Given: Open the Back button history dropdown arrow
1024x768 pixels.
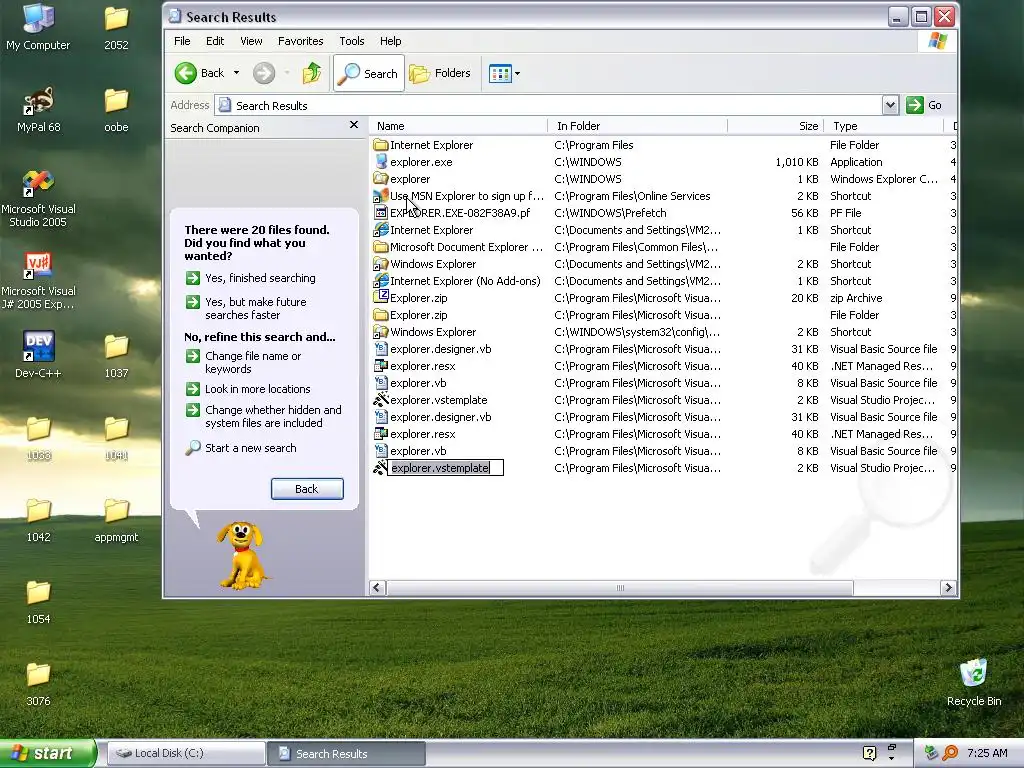Looking at the screenshot, I should tap(236, 73).
